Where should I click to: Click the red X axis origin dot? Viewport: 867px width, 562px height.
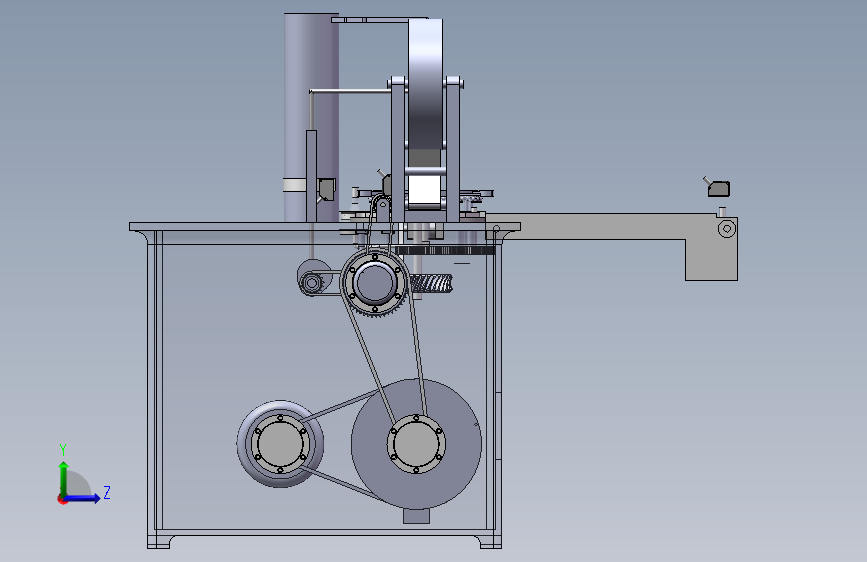click(x=62, y=499)
